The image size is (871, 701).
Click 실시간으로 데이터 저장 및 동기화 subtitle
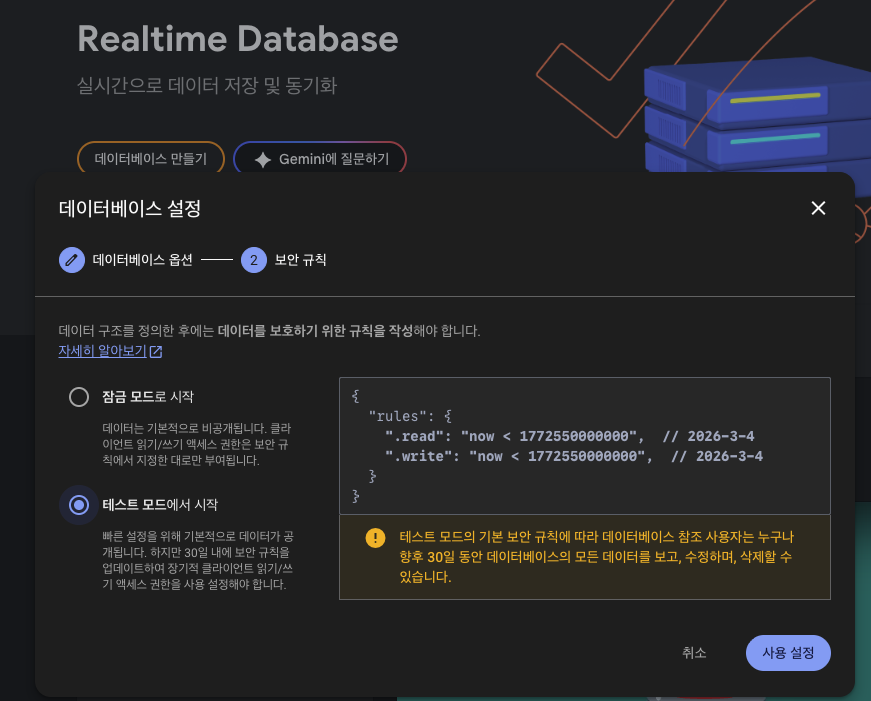[207, 86]
